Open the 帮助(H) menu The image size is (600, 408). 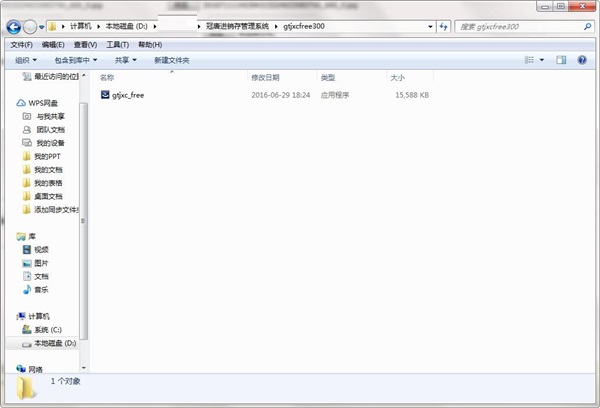pos(150,45)
